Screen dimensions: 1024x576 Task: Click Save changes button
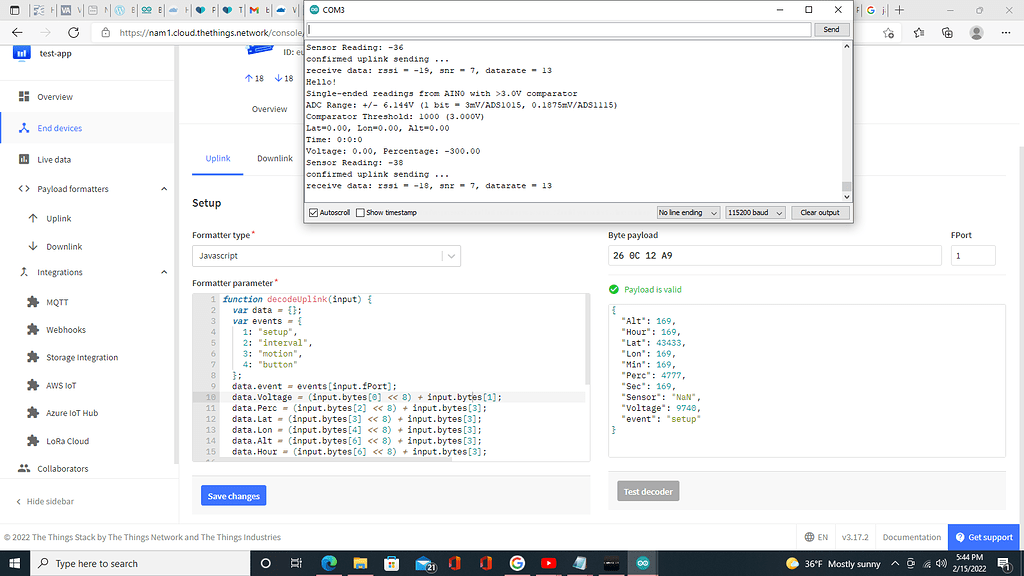[233, 496]
